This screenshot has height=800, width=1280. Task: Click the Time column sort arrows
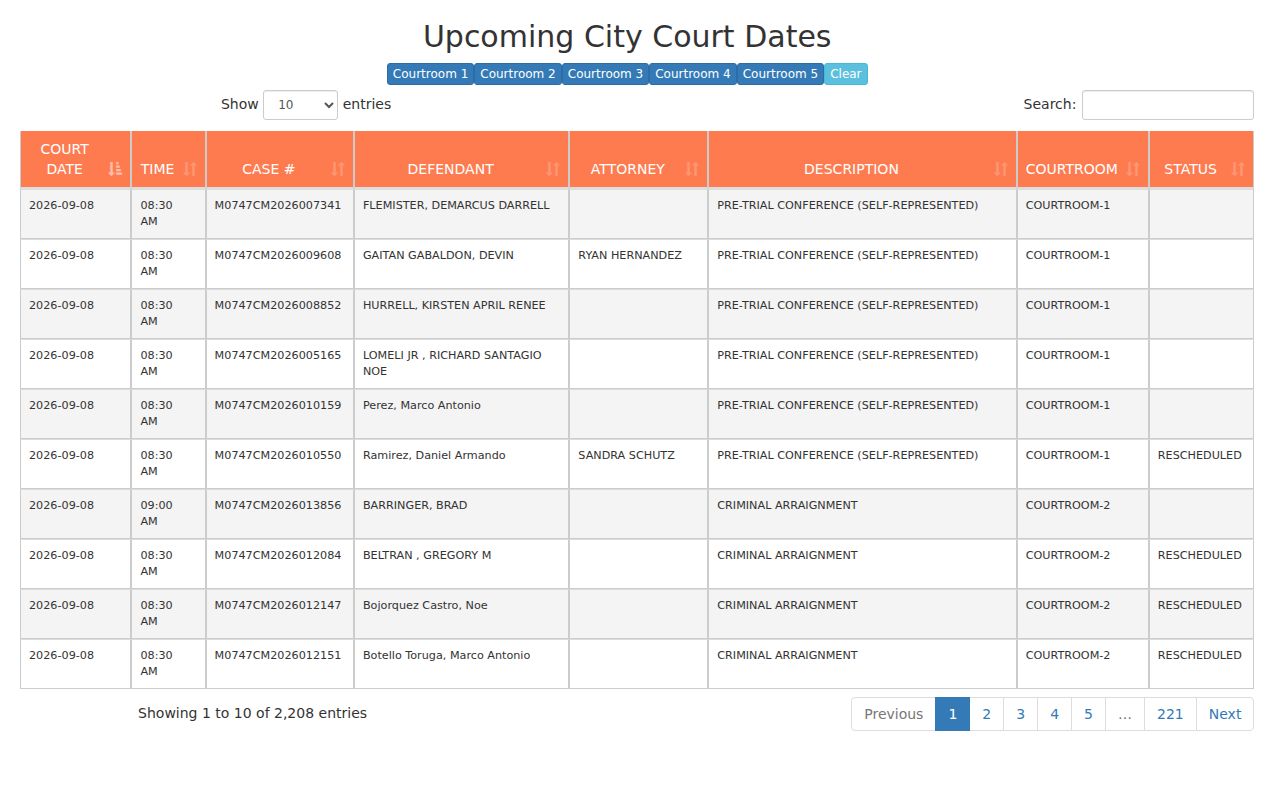pos(190,169)
